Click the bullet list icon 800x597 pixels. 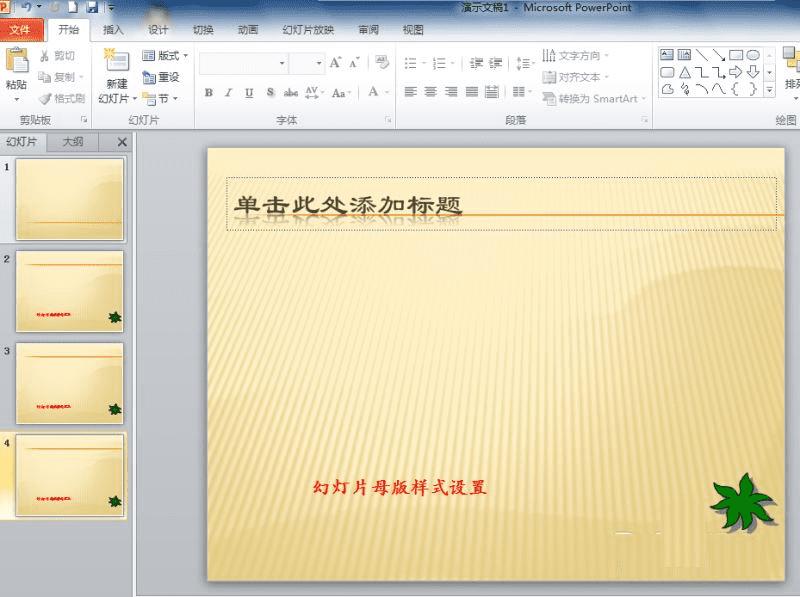point(411,63)
